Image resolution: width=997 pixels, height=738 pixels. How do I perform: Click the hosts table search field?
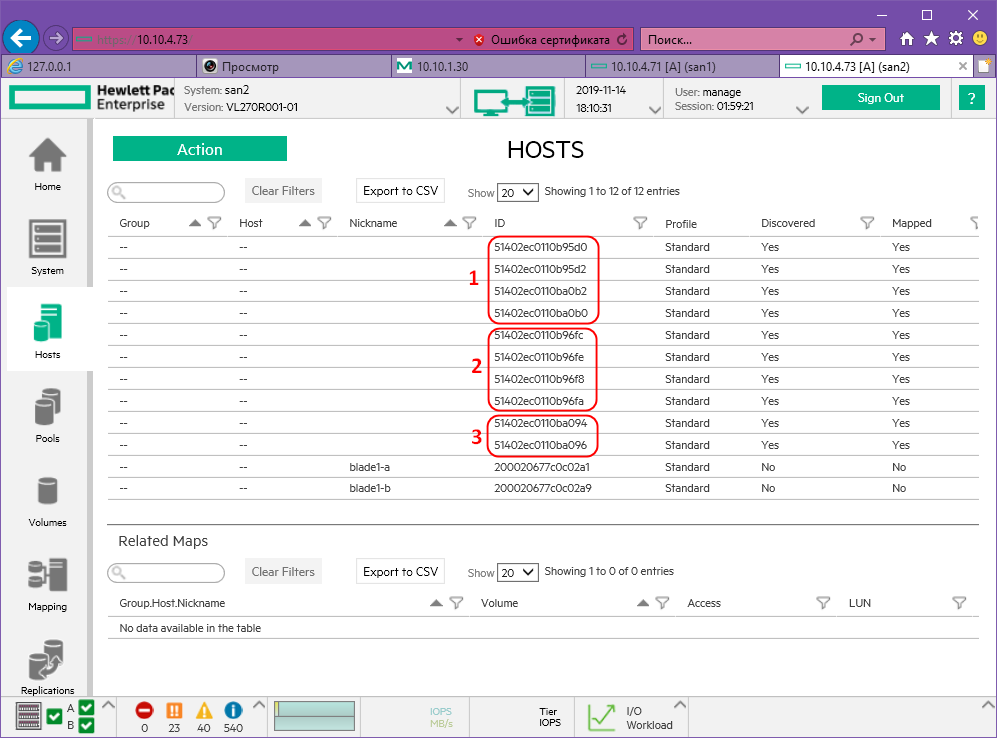tap(166, 192)
